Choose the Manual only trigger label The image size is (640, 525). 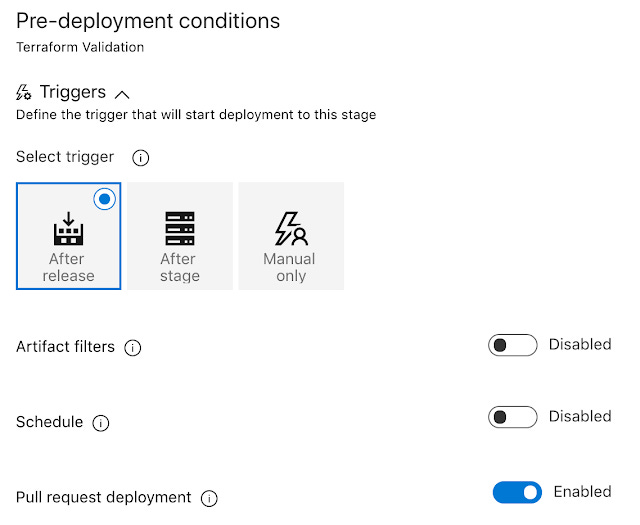290,267
